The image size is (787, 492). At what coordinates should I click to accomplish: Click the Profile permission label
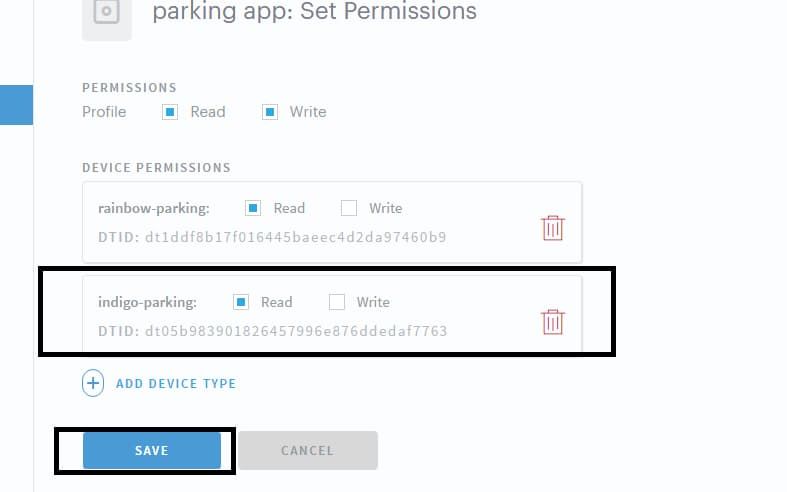coord(104,112)
